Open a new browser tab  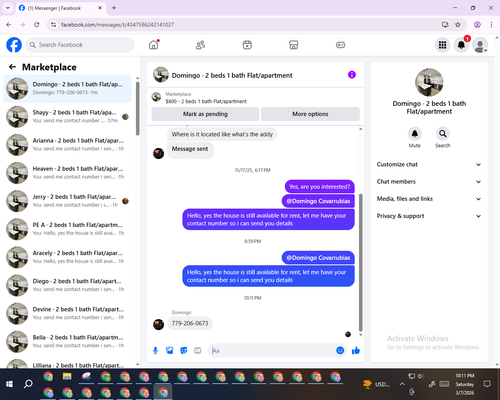coord(114,8)
